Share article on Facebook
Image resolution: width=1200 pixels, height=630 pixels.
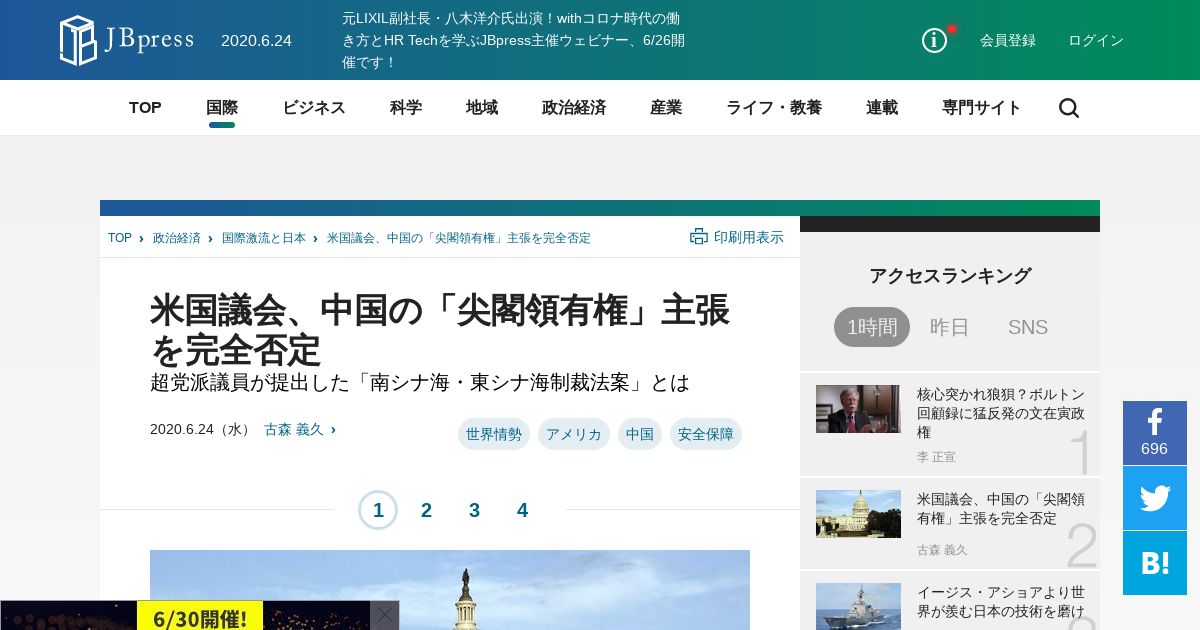(x=1155, y=433)
